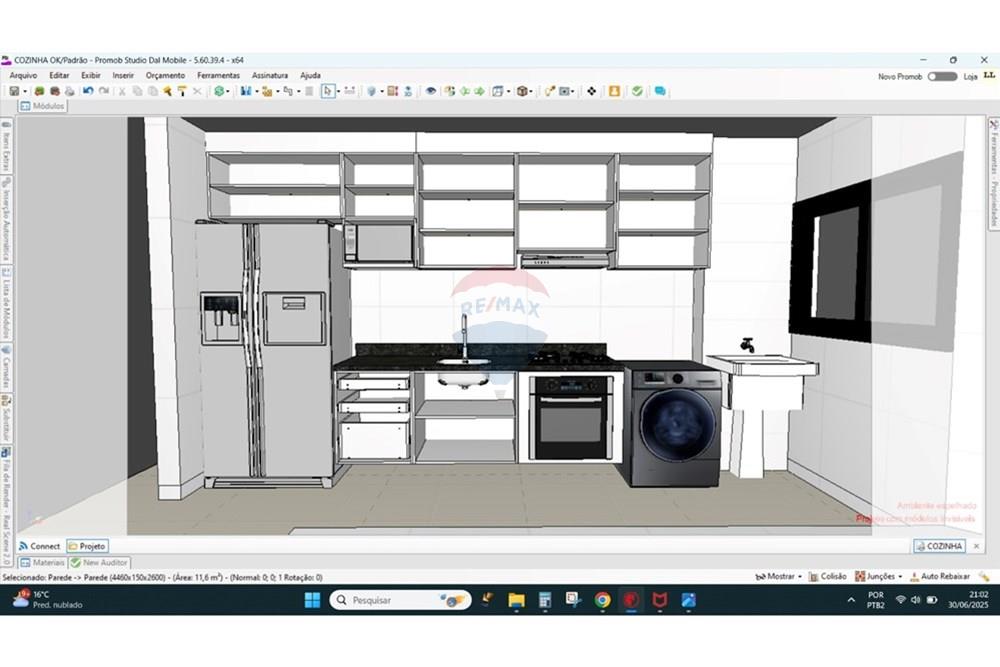Open the save button dropdown arrow
1000x667 pixels.
(25, 91)
